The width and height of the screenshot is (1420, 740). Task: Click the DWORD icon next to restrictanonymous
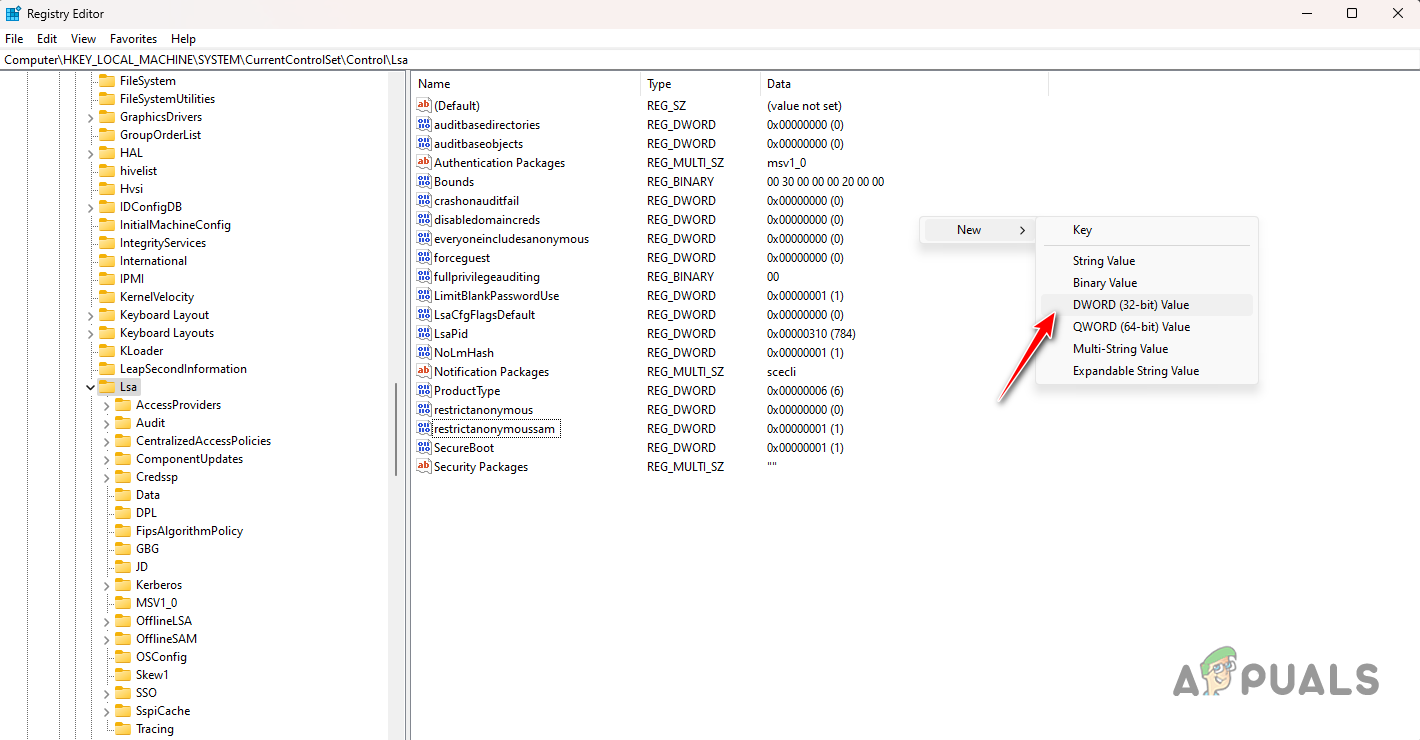[424, 409]
